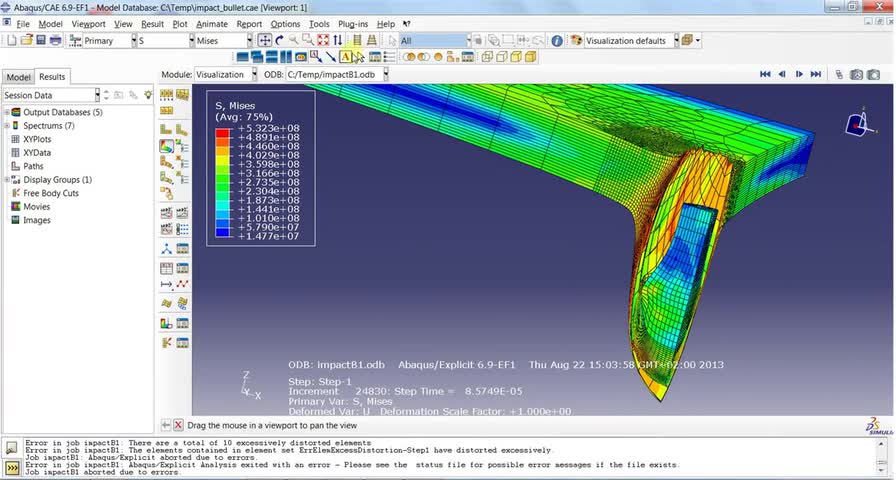Open the All selection filter dropdown
Screen dimensions: 896x480
click(469, 41)
